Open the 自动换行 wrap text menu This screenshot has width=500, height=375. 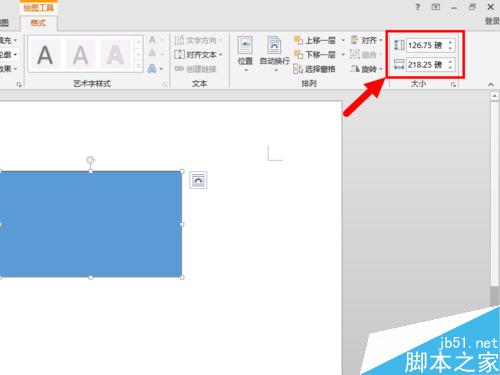[274, 54]
